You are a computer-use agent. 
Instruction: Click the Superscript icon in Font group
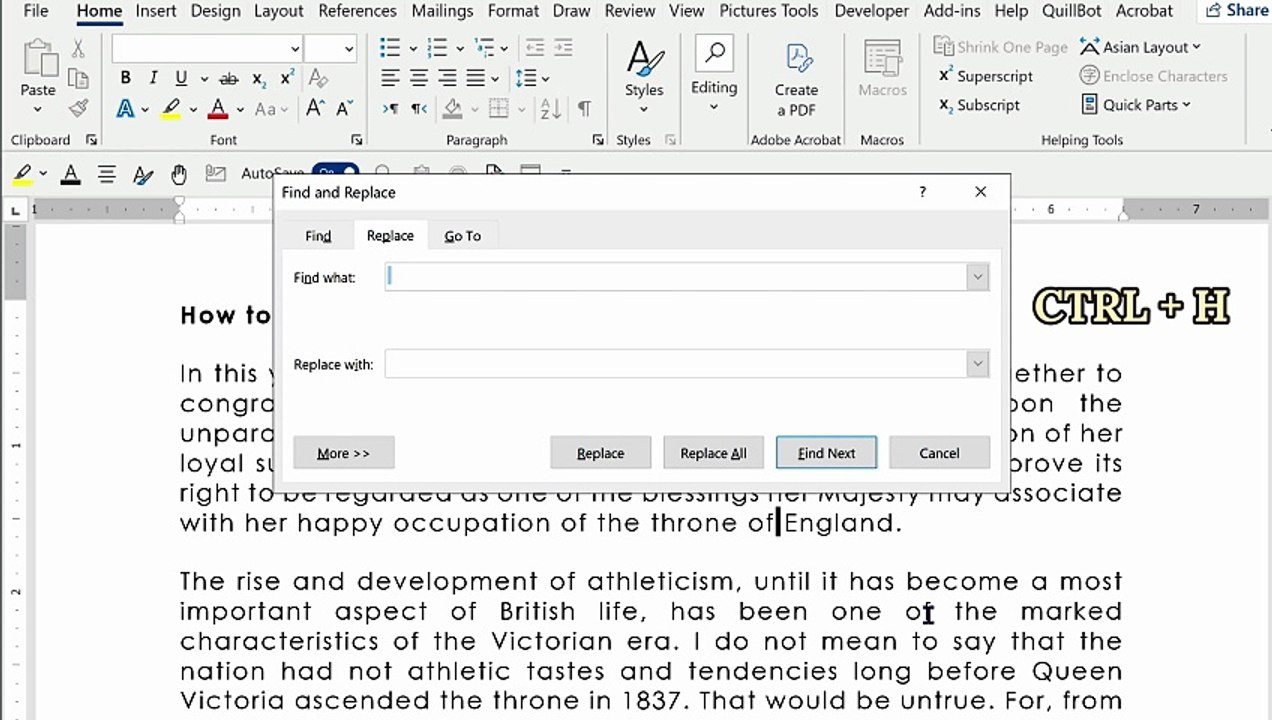click(287, 78)
